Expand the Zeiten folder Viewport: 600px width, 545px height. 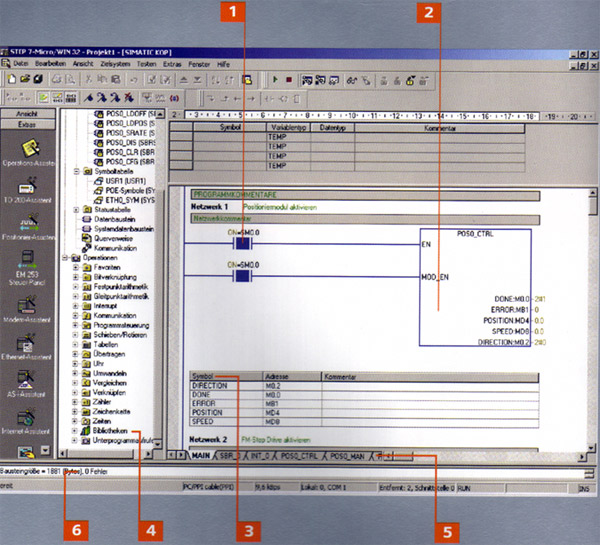coord(75,421)
